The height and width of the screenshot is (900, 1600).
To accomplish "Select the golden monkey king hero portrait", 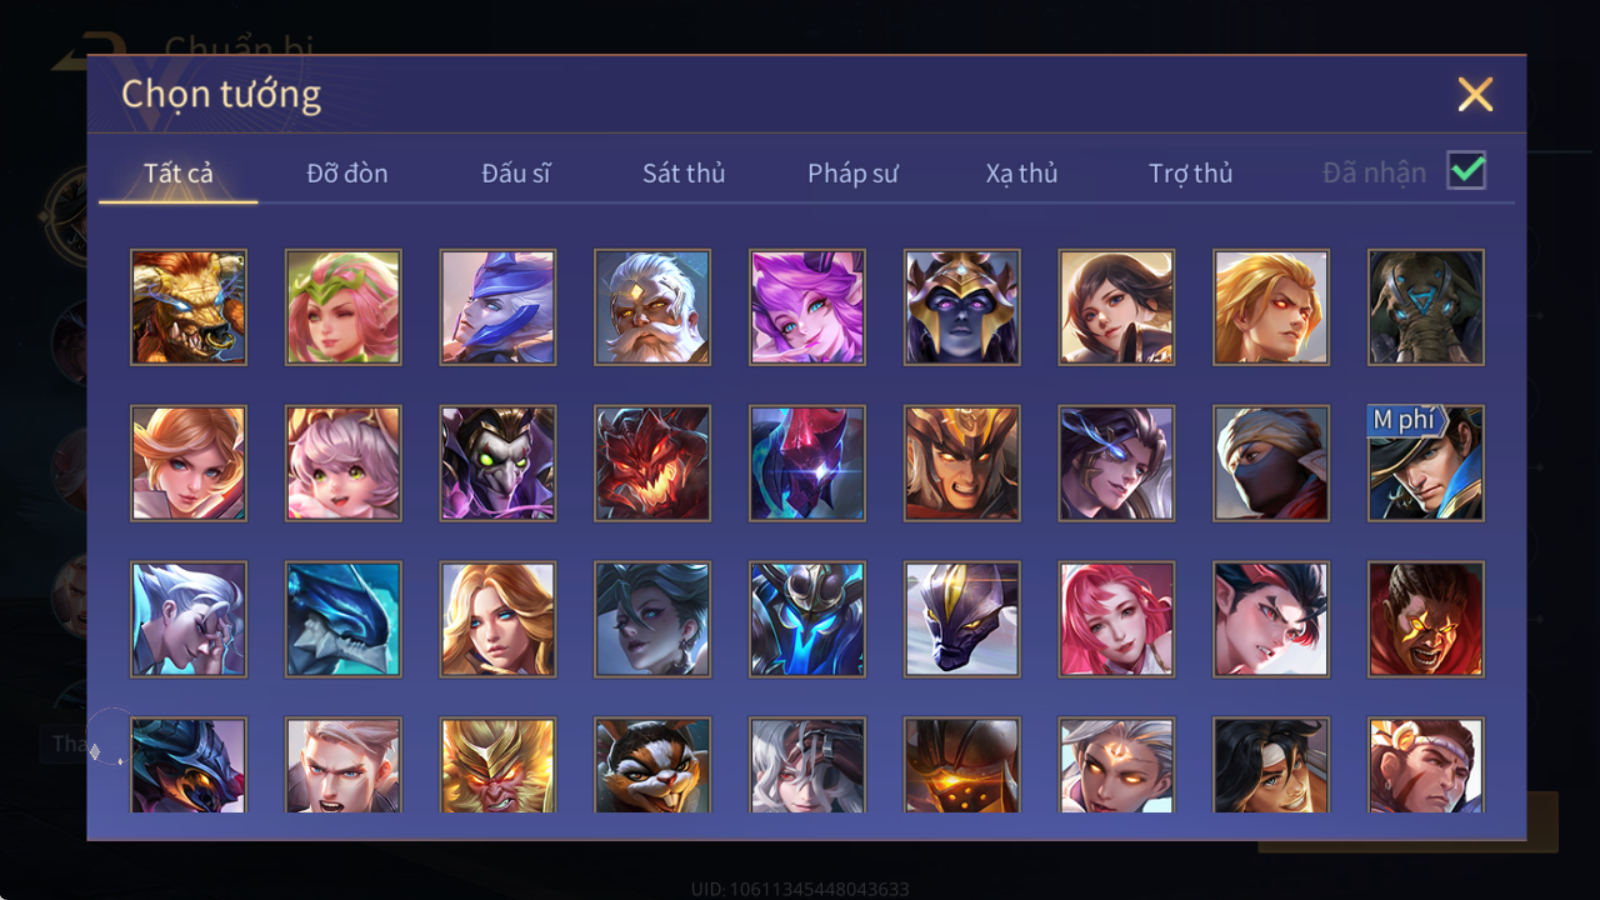I will click(x=498, y=765).
